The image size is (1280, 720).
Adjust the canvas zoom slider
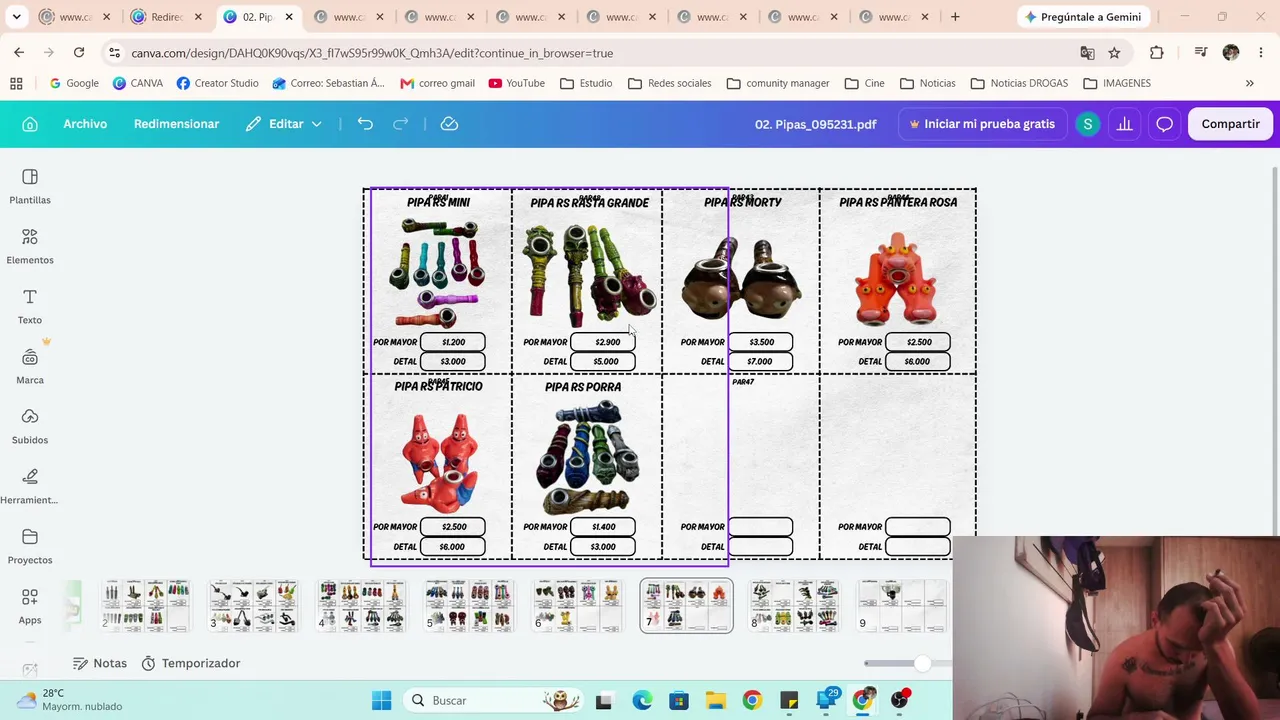921,663
